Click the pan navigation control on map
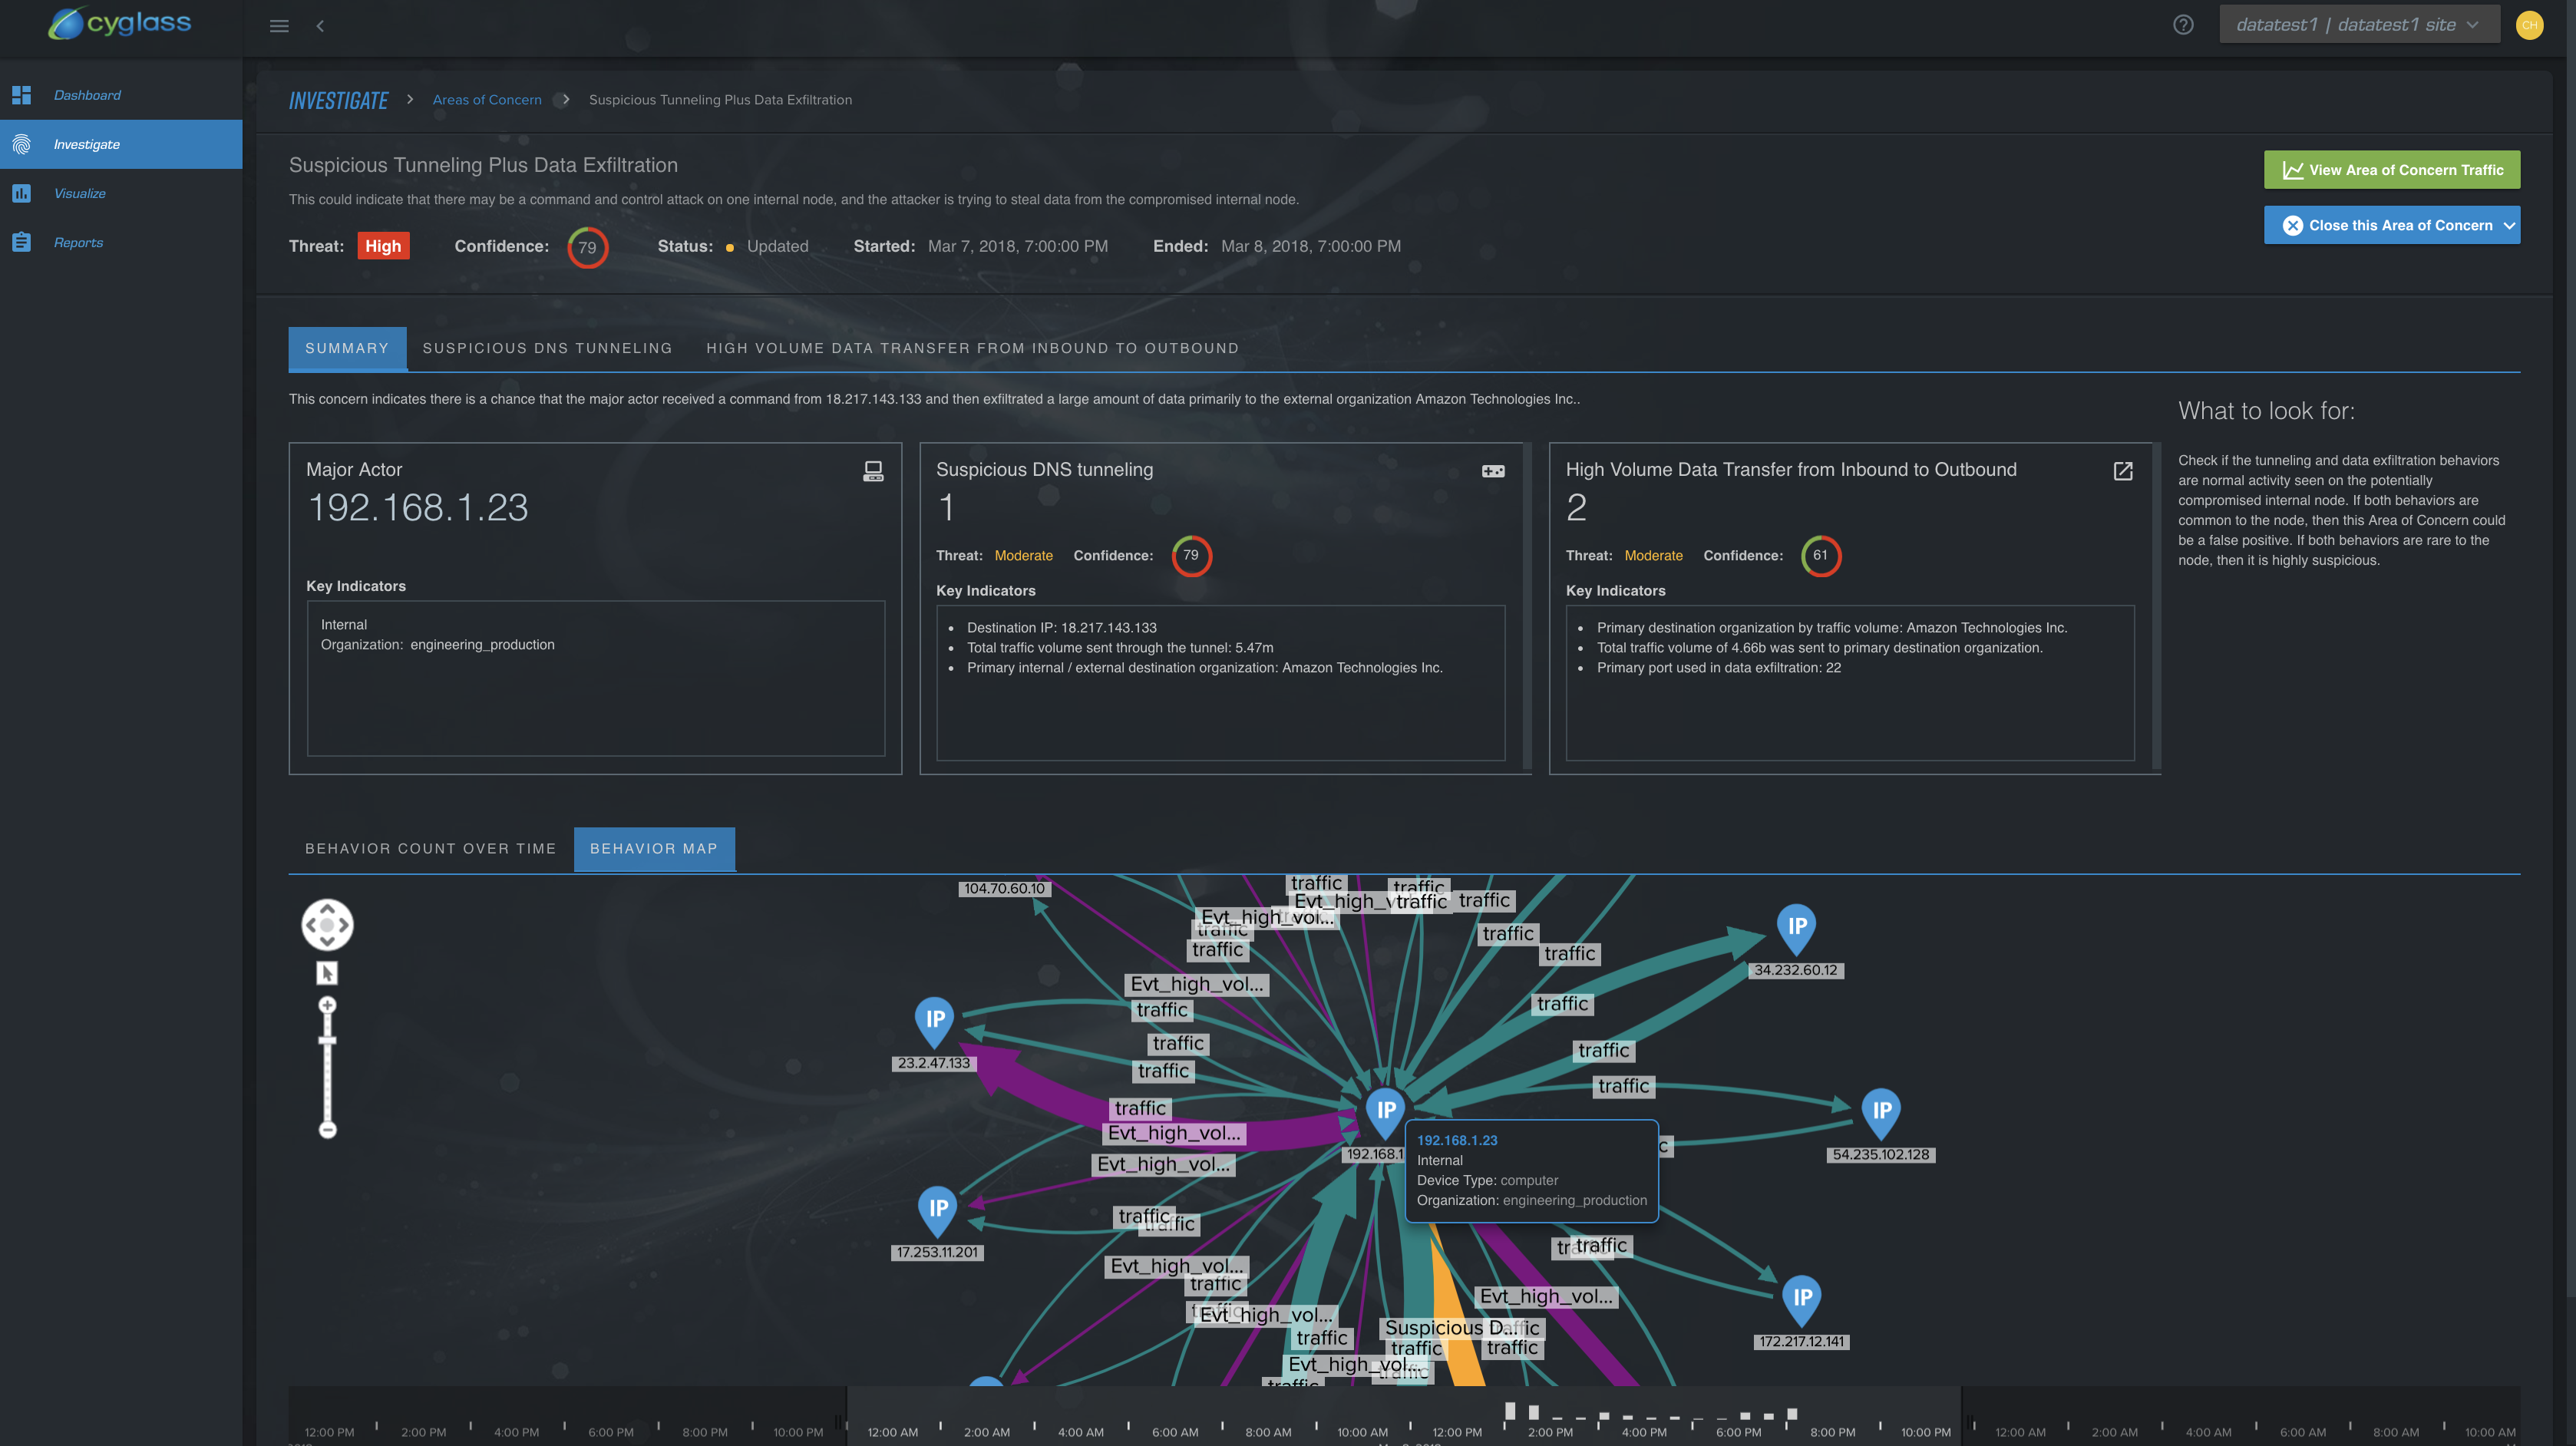 tap(327, 925)
